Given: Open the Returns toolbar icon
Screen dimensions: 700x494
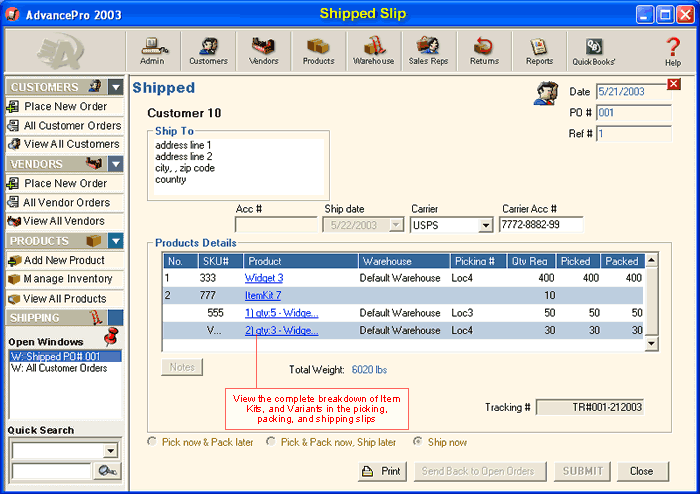Looking at the screenshot, I should tap(484, 51).
